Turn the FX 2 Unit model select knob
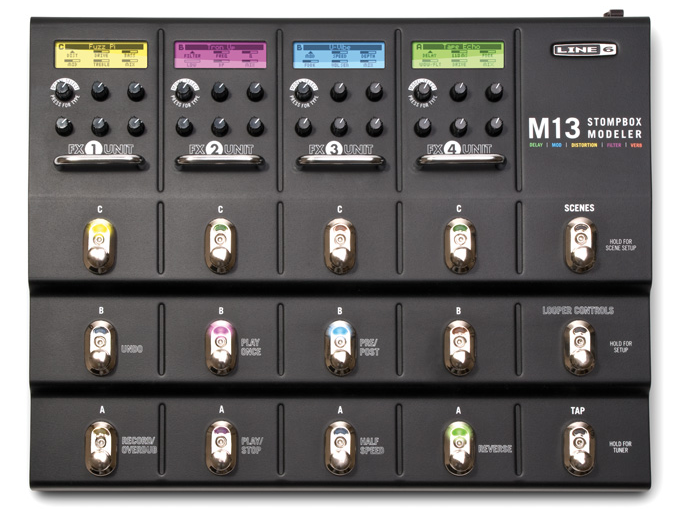Screen dimensions: 674x509 click(184, 92)
